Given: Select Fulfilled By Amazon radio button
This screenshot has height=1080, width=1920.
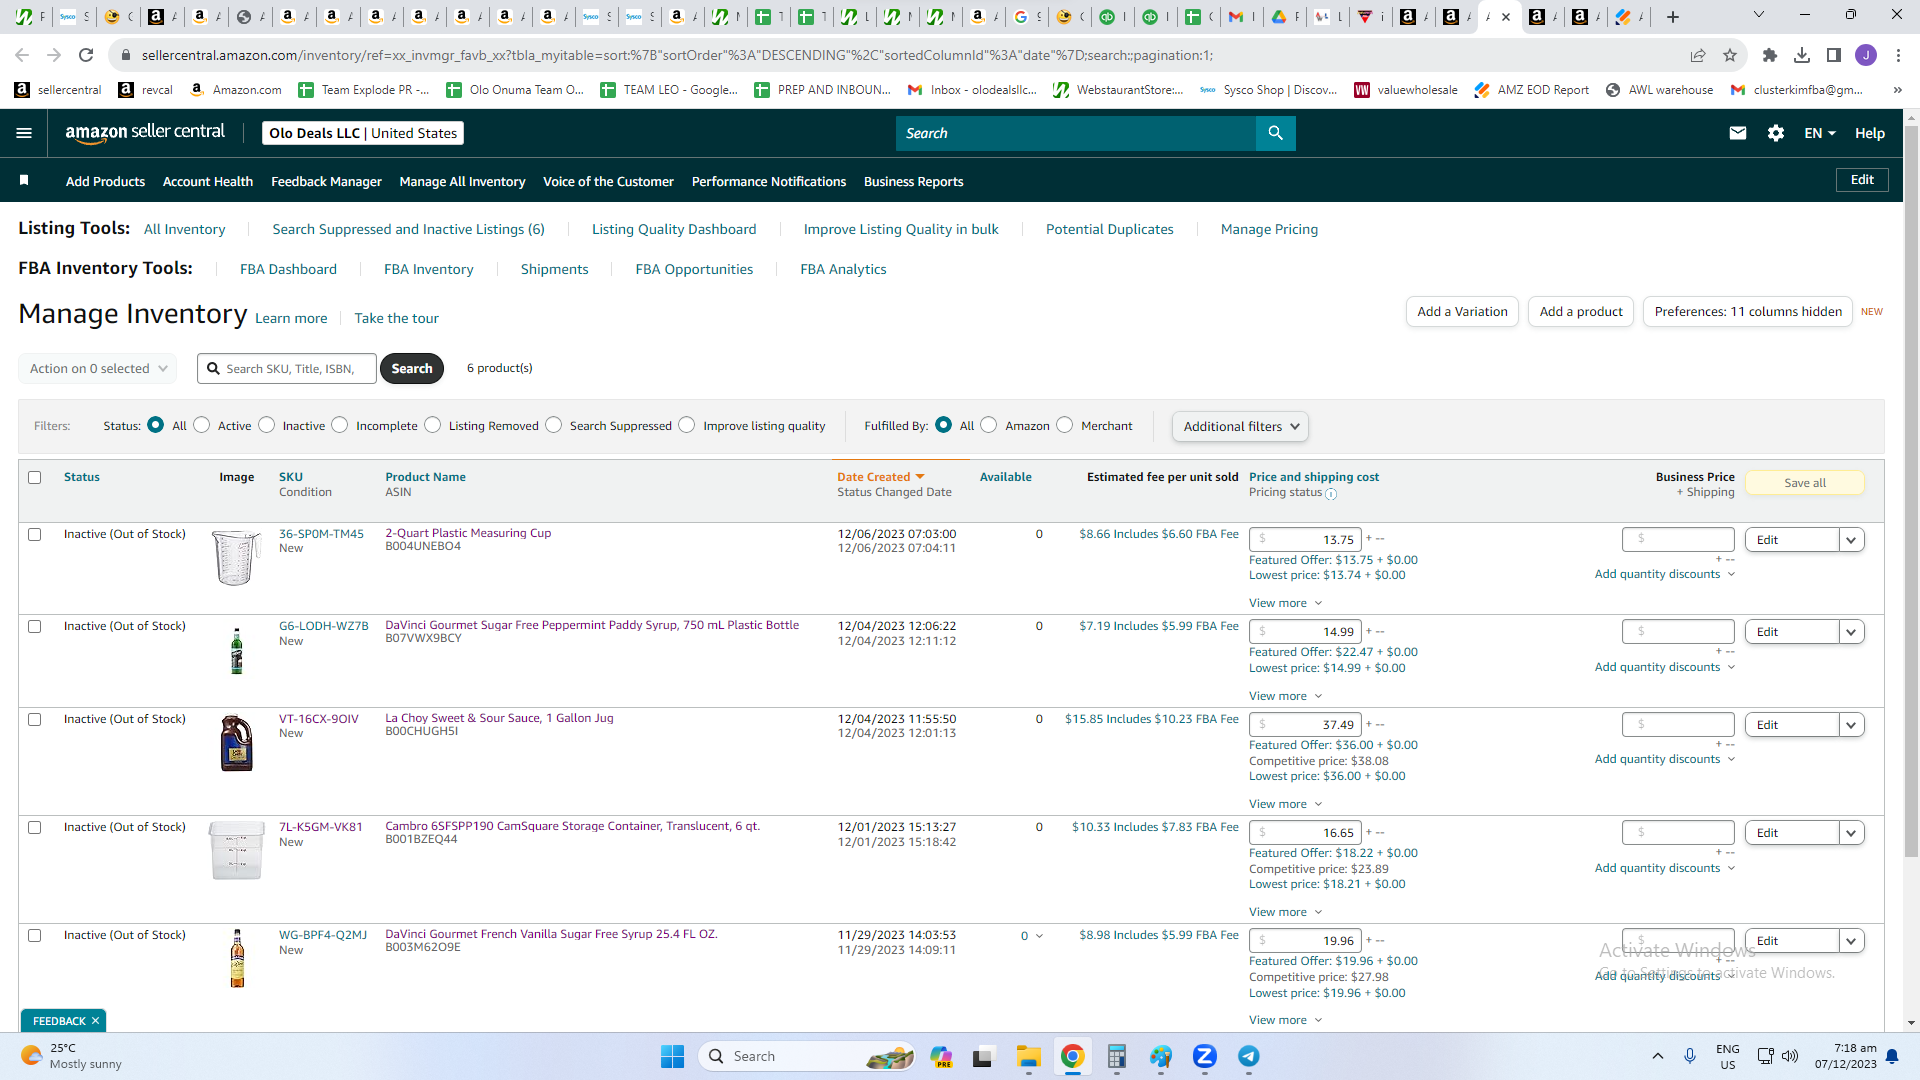Looking at the screenshot, I should [x=989, y=425].
